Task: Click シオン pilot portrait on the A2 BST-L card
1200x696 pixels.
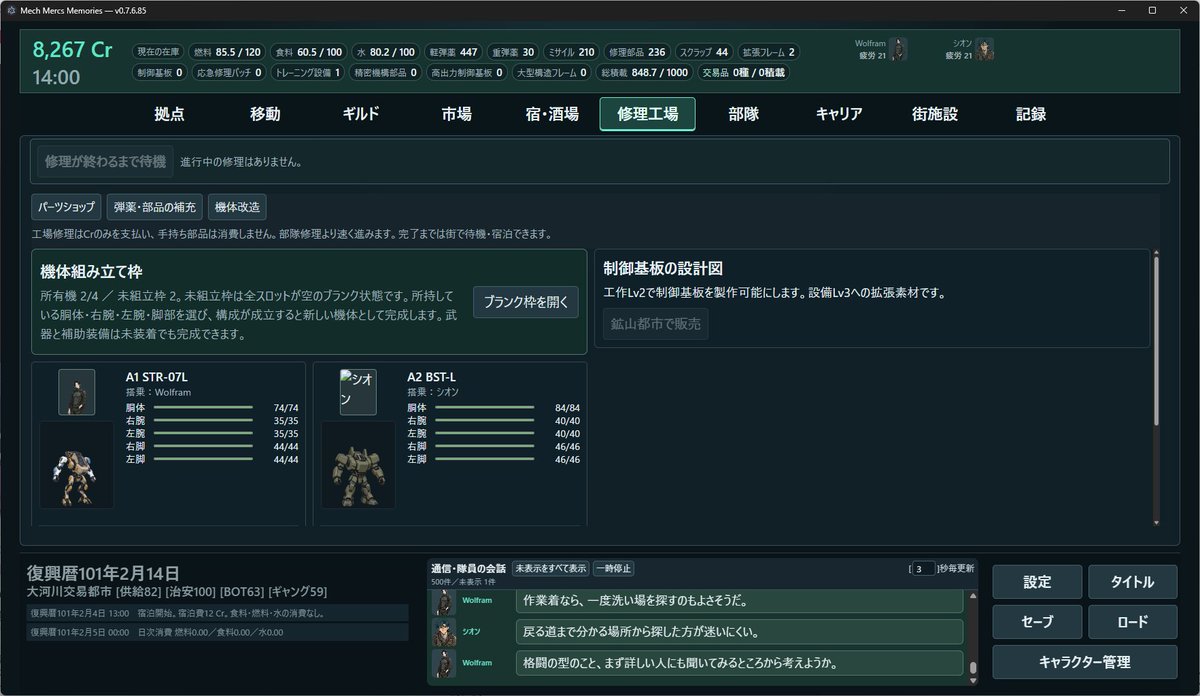Action: [x=358, y=392]
